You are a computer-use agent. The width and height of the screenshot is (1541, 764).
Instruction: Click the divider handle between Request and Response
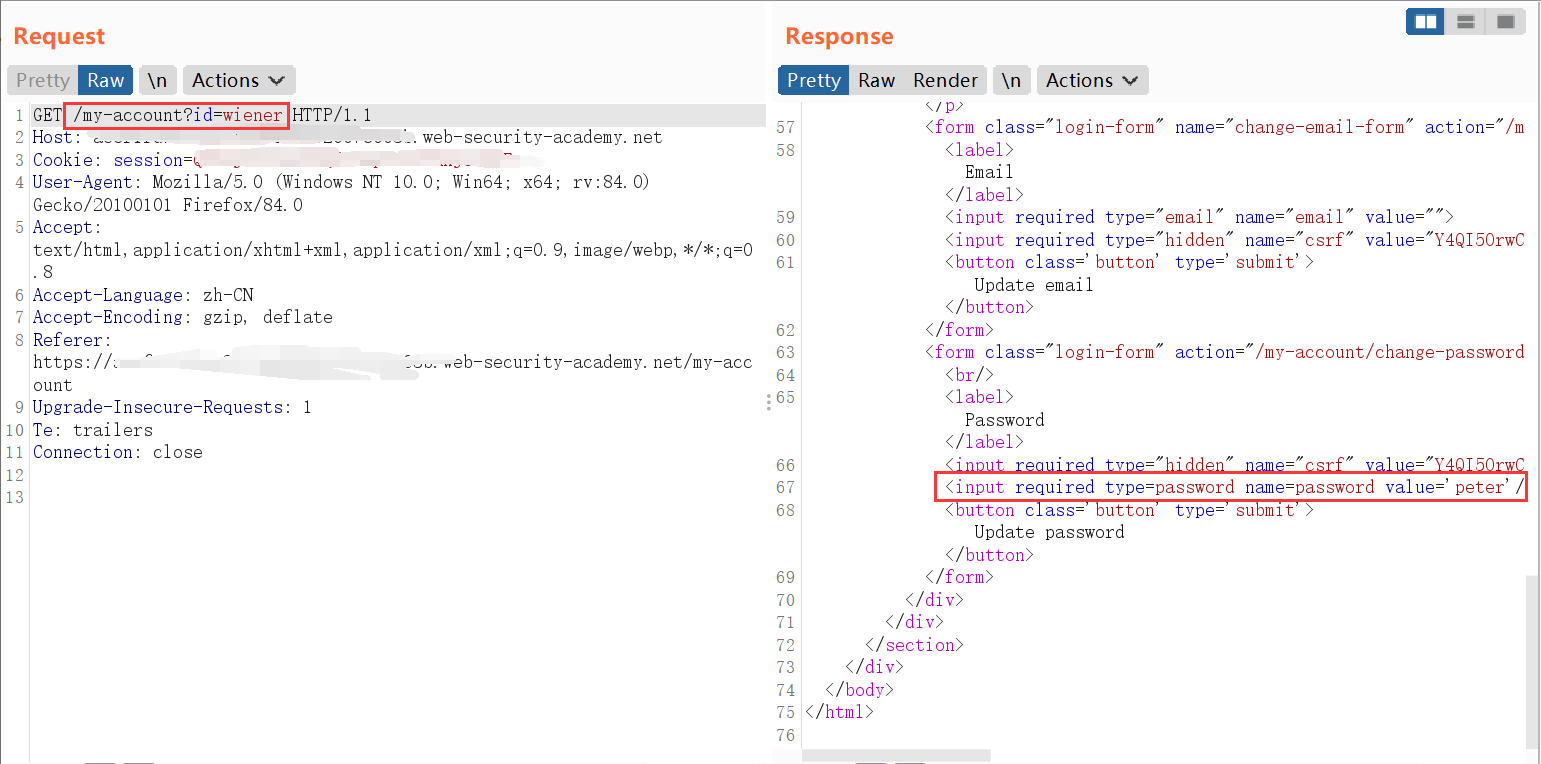coord(769,402)
